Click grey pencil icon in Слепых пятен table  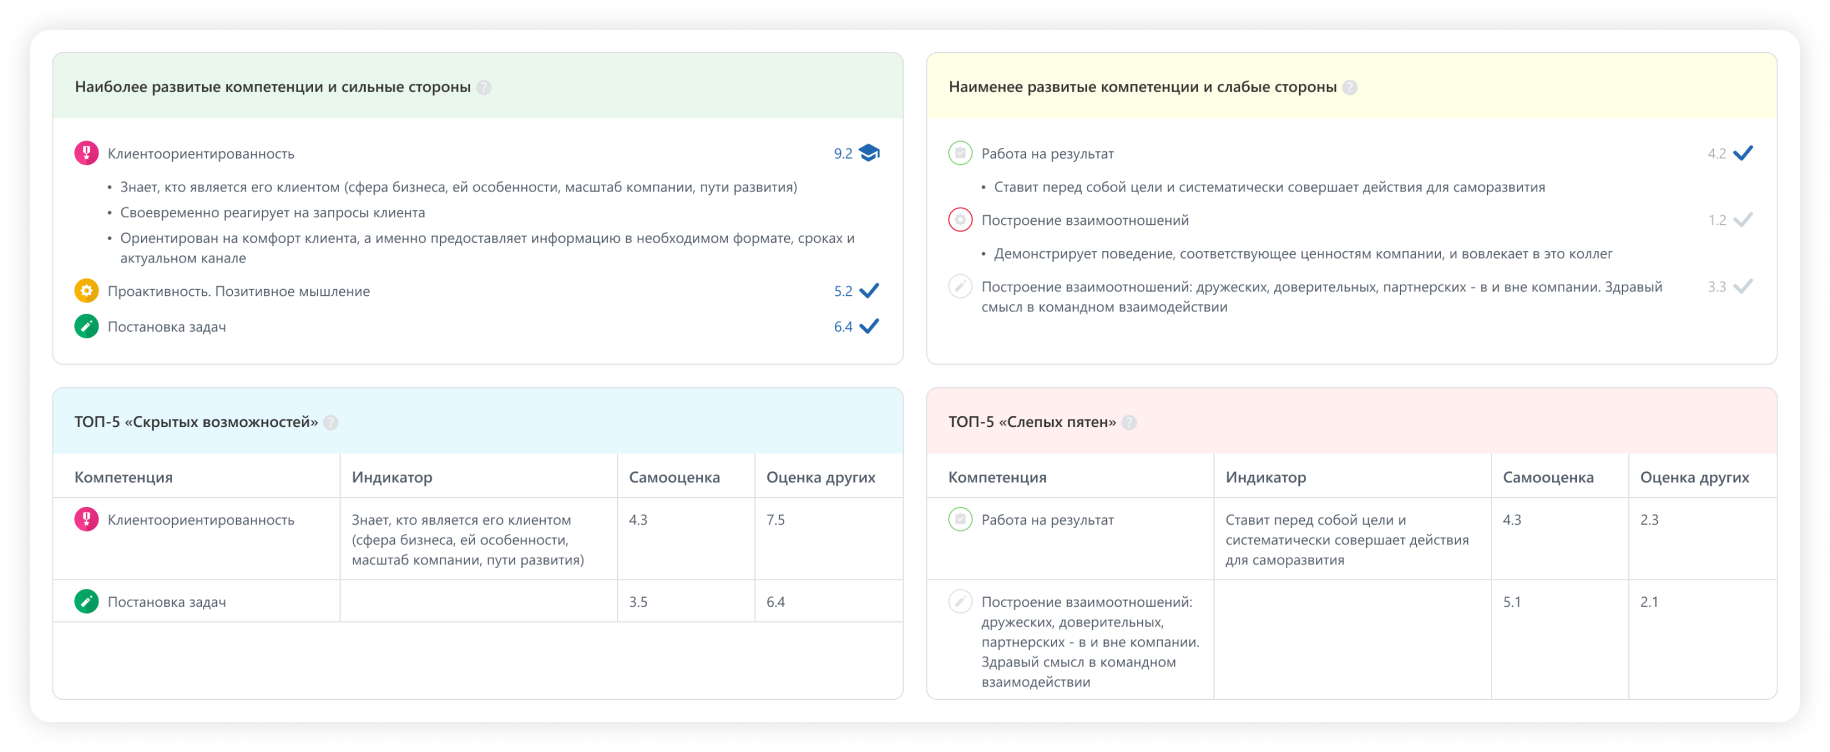tap(961, 601)
